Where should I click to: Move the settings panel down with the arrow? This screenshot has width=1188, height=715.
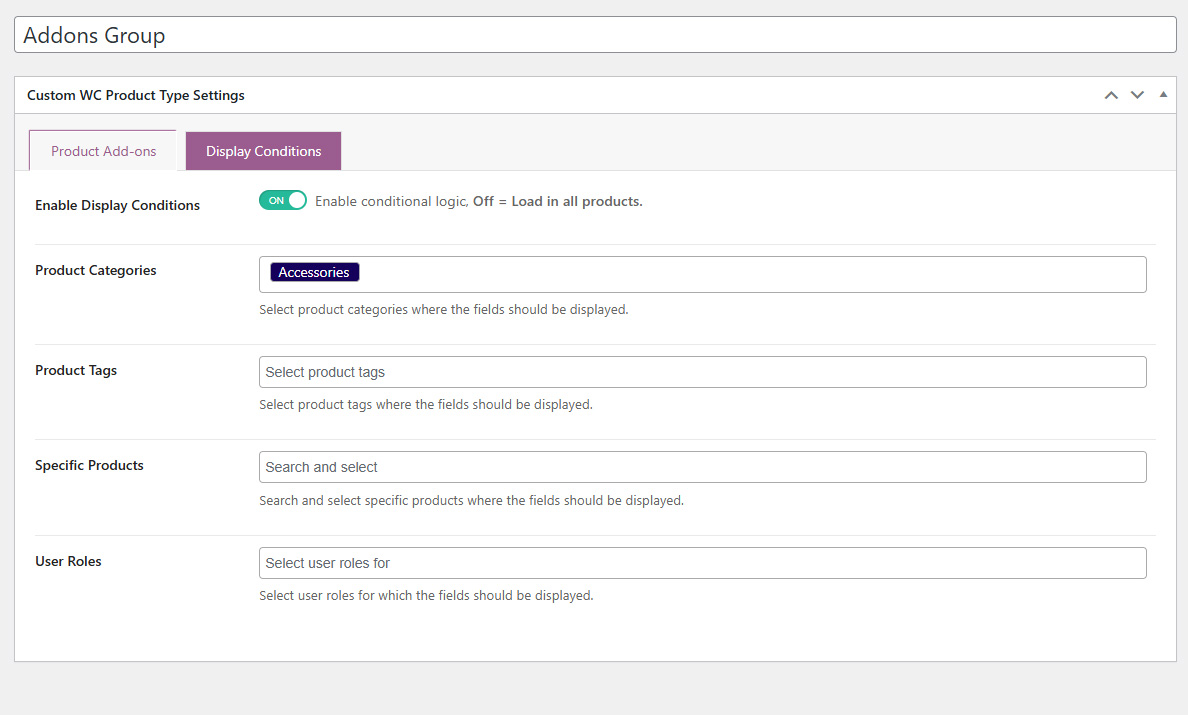1137,95
